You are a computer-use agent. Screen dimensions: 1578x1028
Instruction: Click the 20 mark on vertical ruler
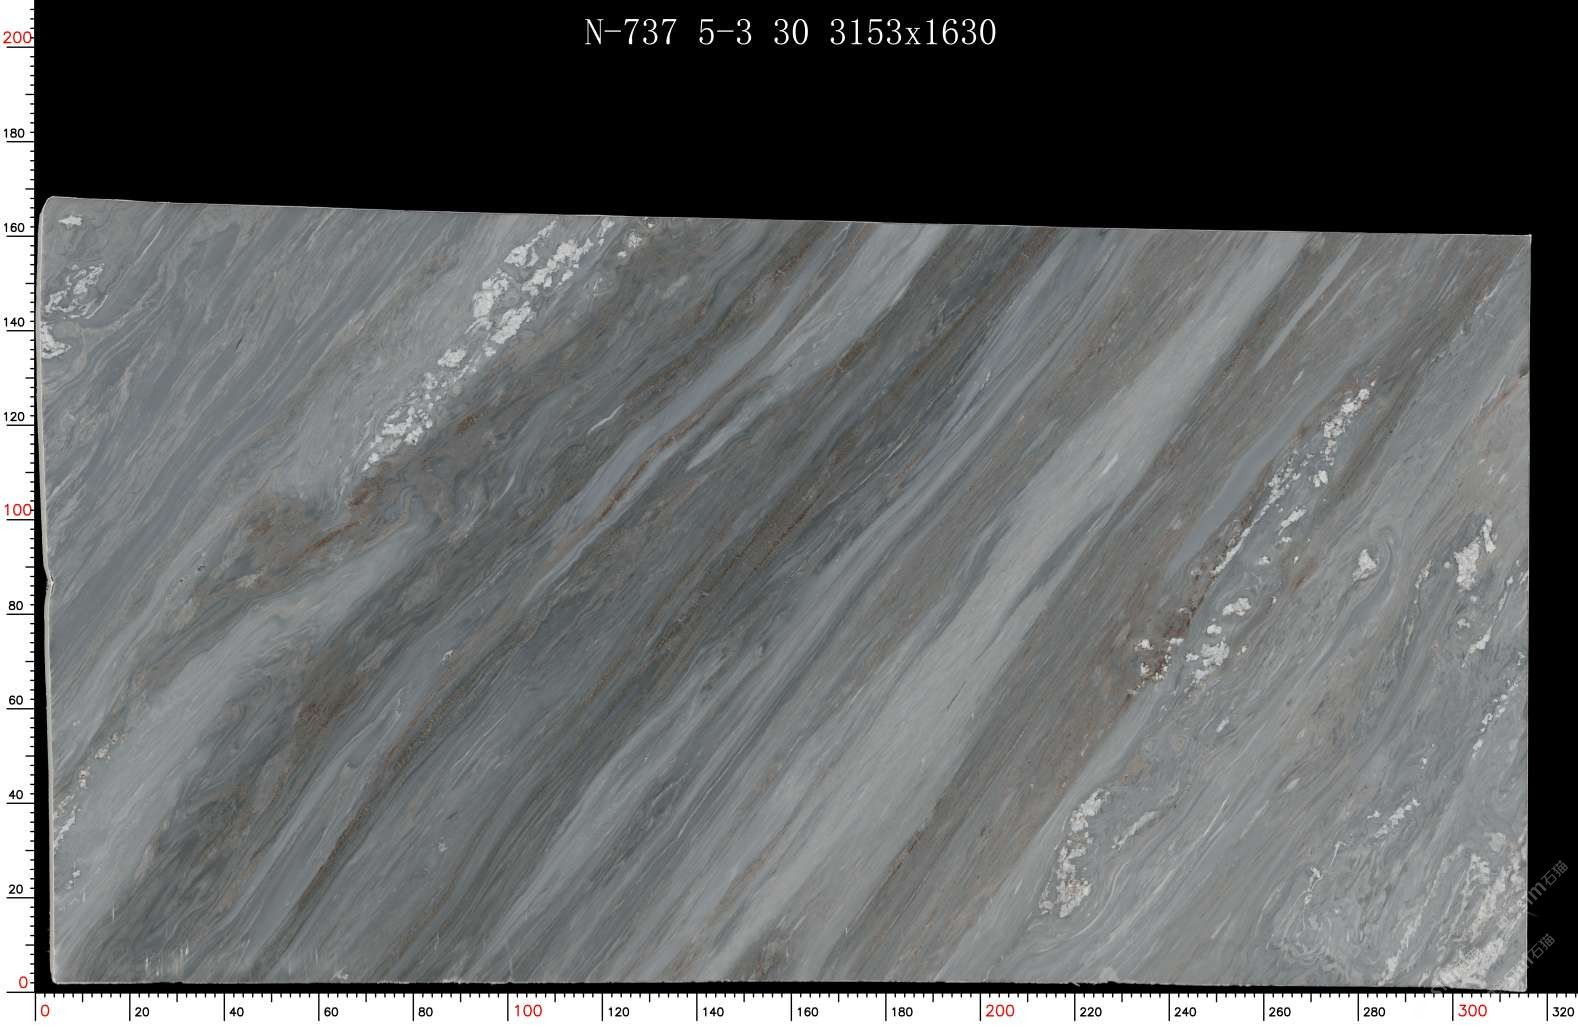click(x=15, y=888)
